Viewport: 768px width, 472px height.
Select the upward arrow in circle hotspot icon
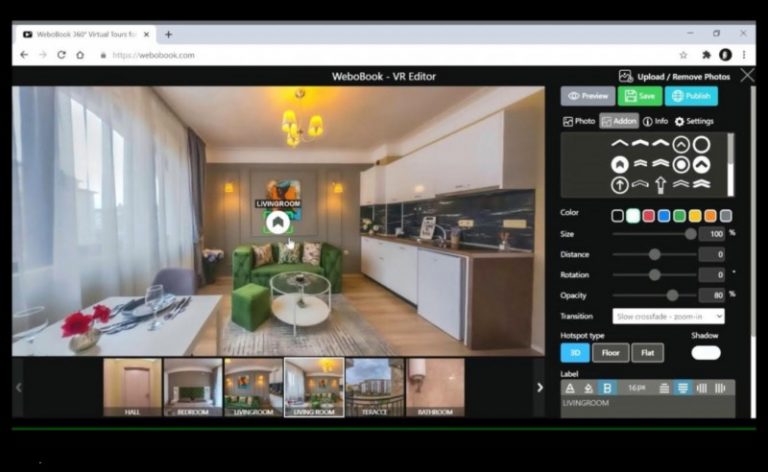click(620, 185)
